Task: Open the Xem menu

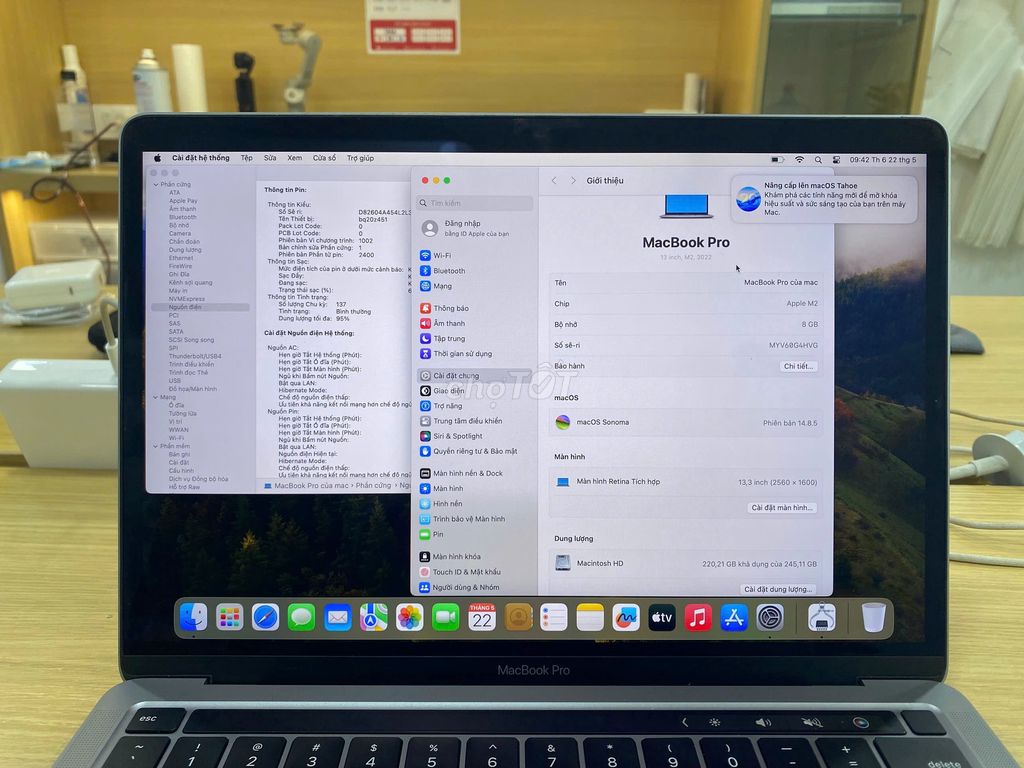Action: tap(295, 158)
